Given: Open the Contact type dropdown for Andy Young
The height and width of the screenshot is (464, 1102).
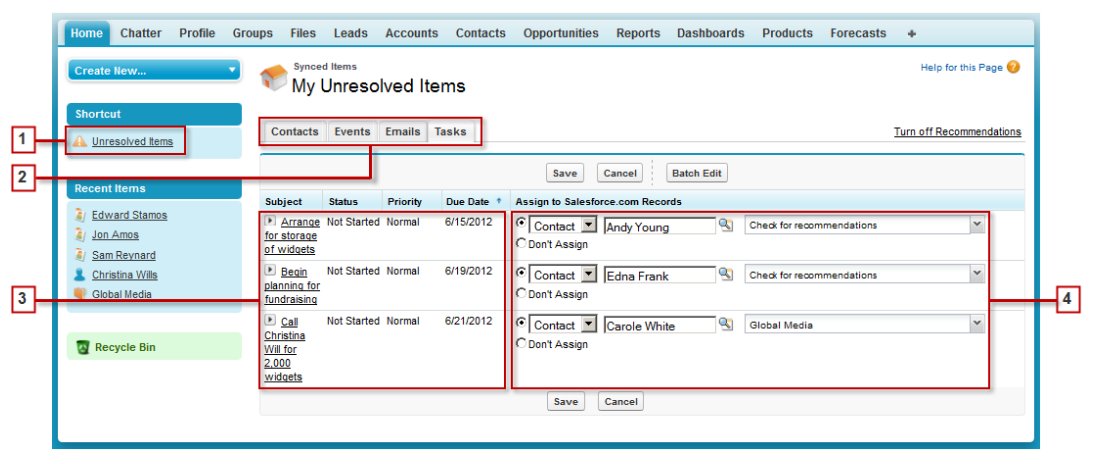Looking at the screenshot, I should (563, 226).
